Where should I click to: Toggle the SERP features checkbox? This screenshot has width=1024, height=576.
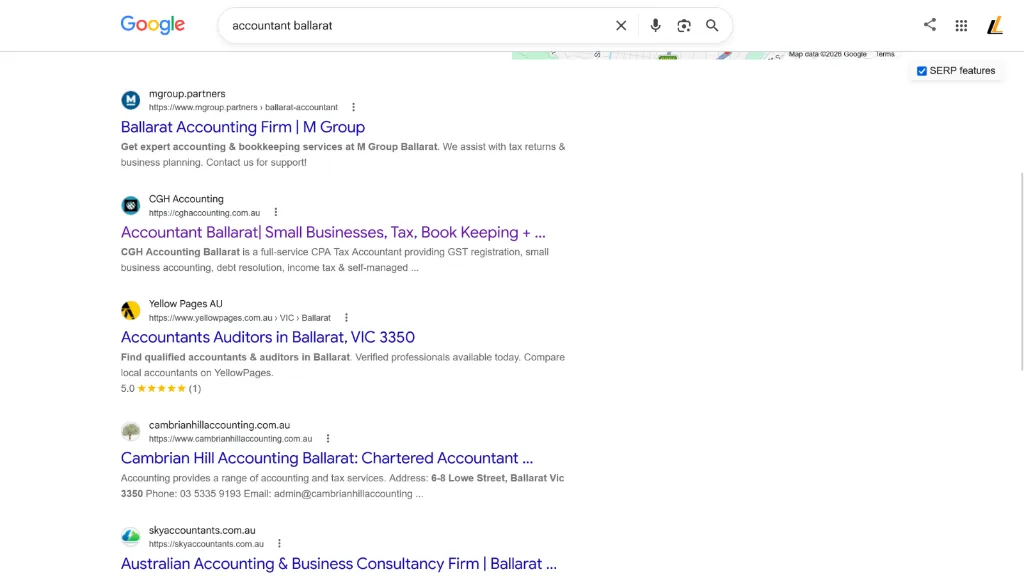(921, 71)
